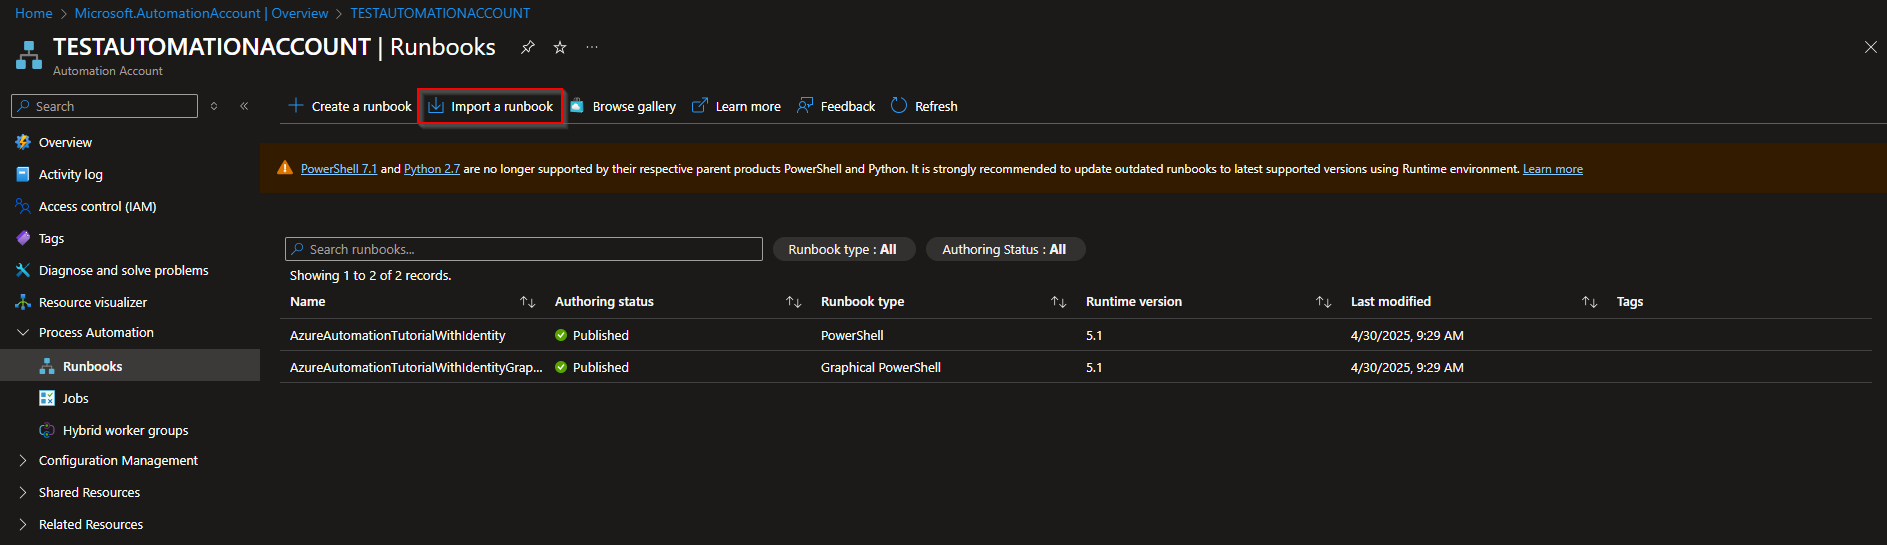Open TESTAUTOMATIONACCOUNT breadcrumb
The height and width of the screenshot is (545, 1887).
[440, 13]
